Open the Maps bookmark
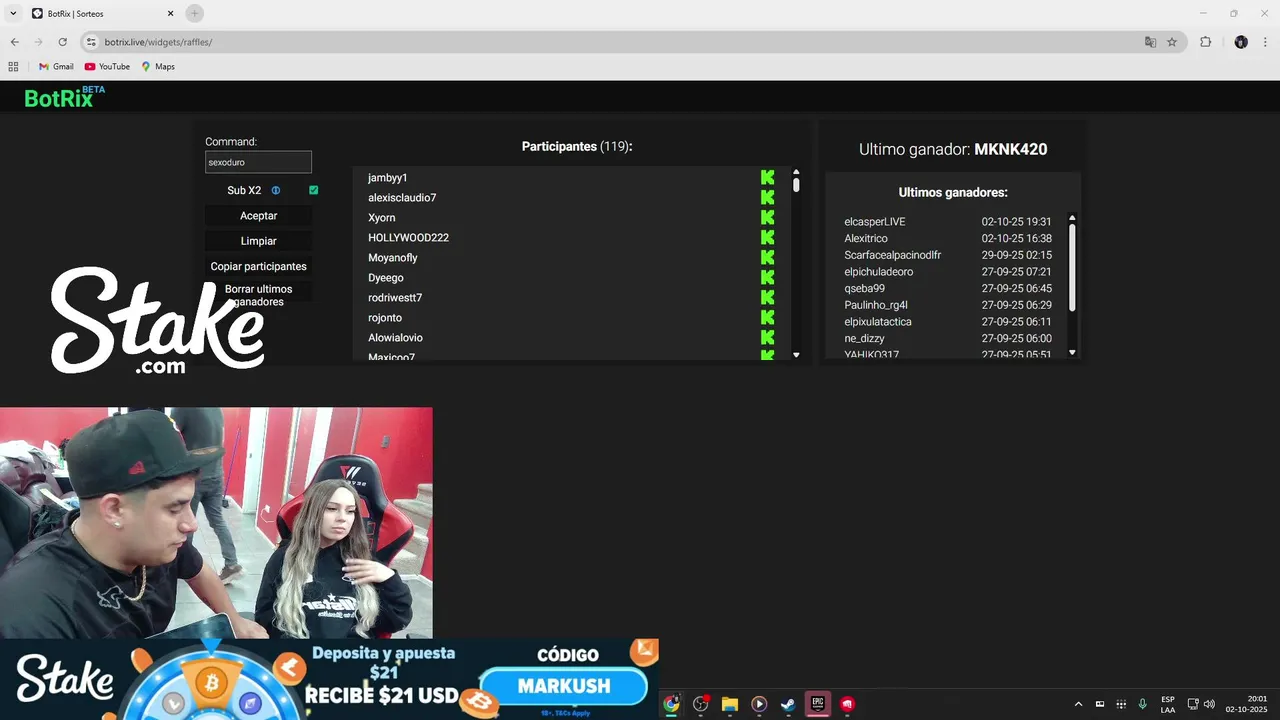Screen dimensions: 1280x720 158,67
